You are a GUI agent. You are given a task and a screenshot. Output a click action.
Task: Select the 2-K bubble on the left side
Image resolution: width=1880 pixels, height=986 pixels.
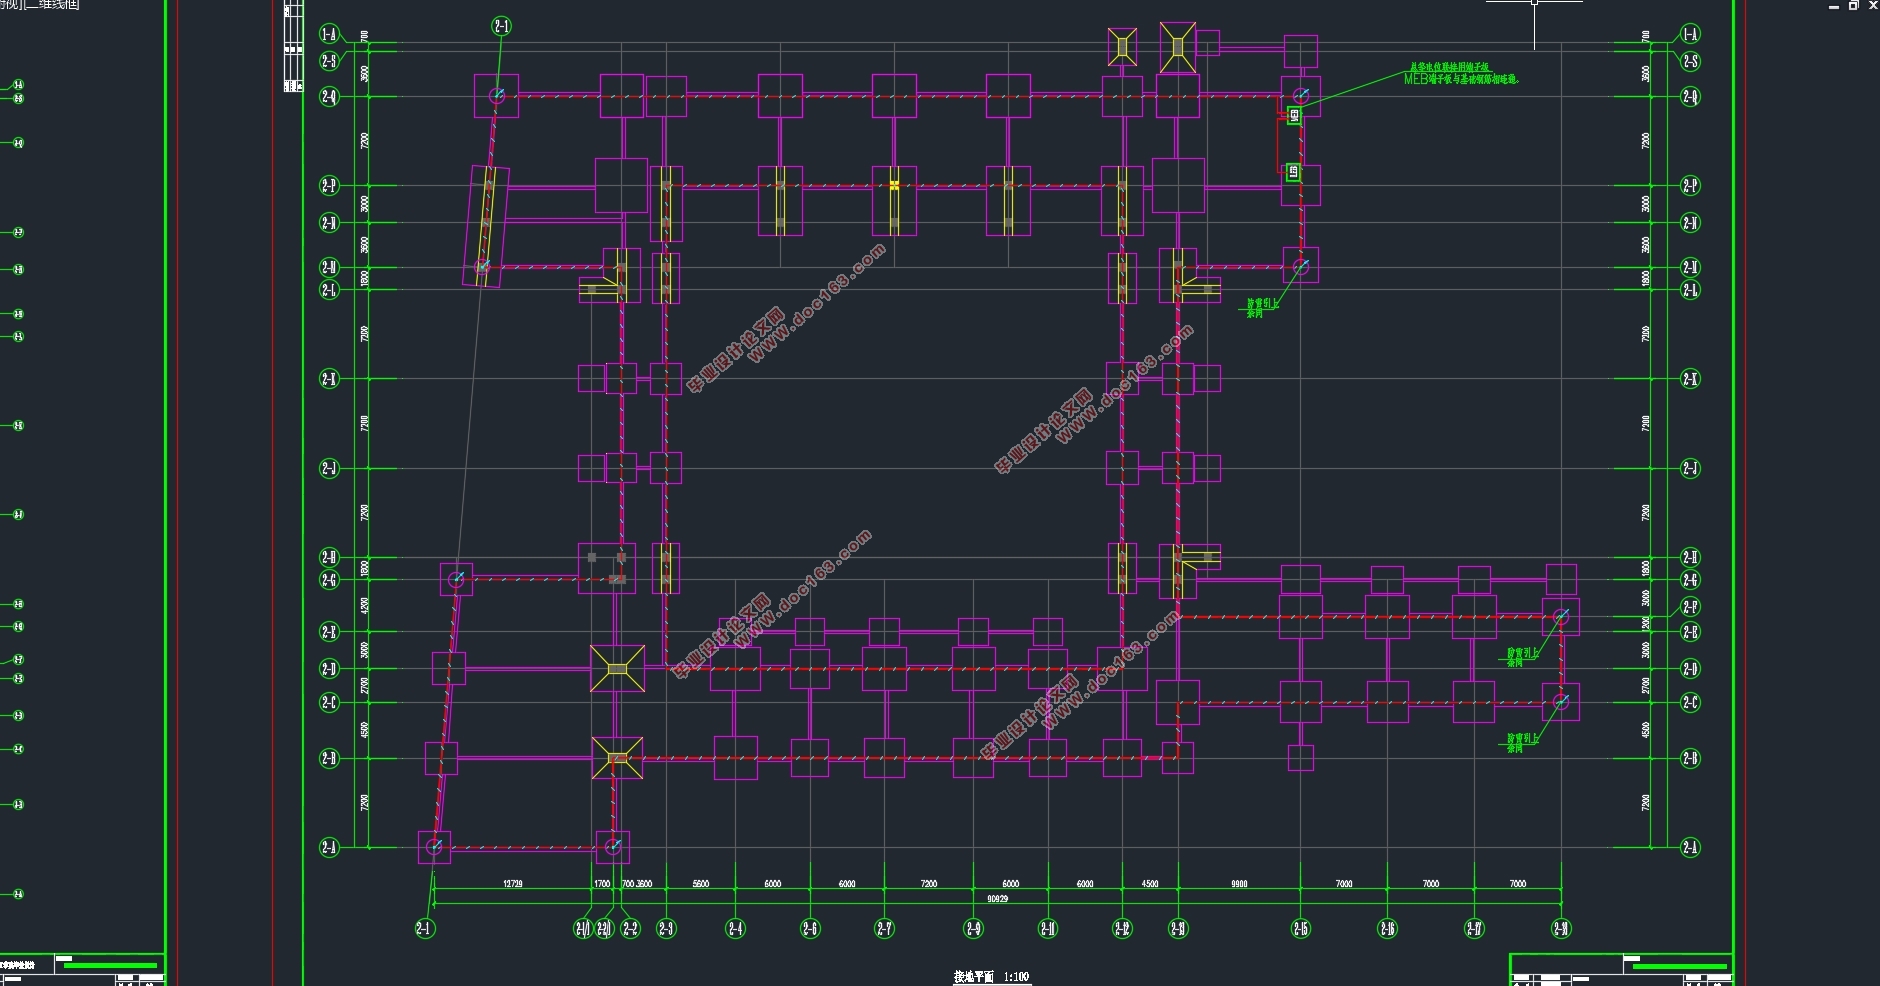click(329, 379)
